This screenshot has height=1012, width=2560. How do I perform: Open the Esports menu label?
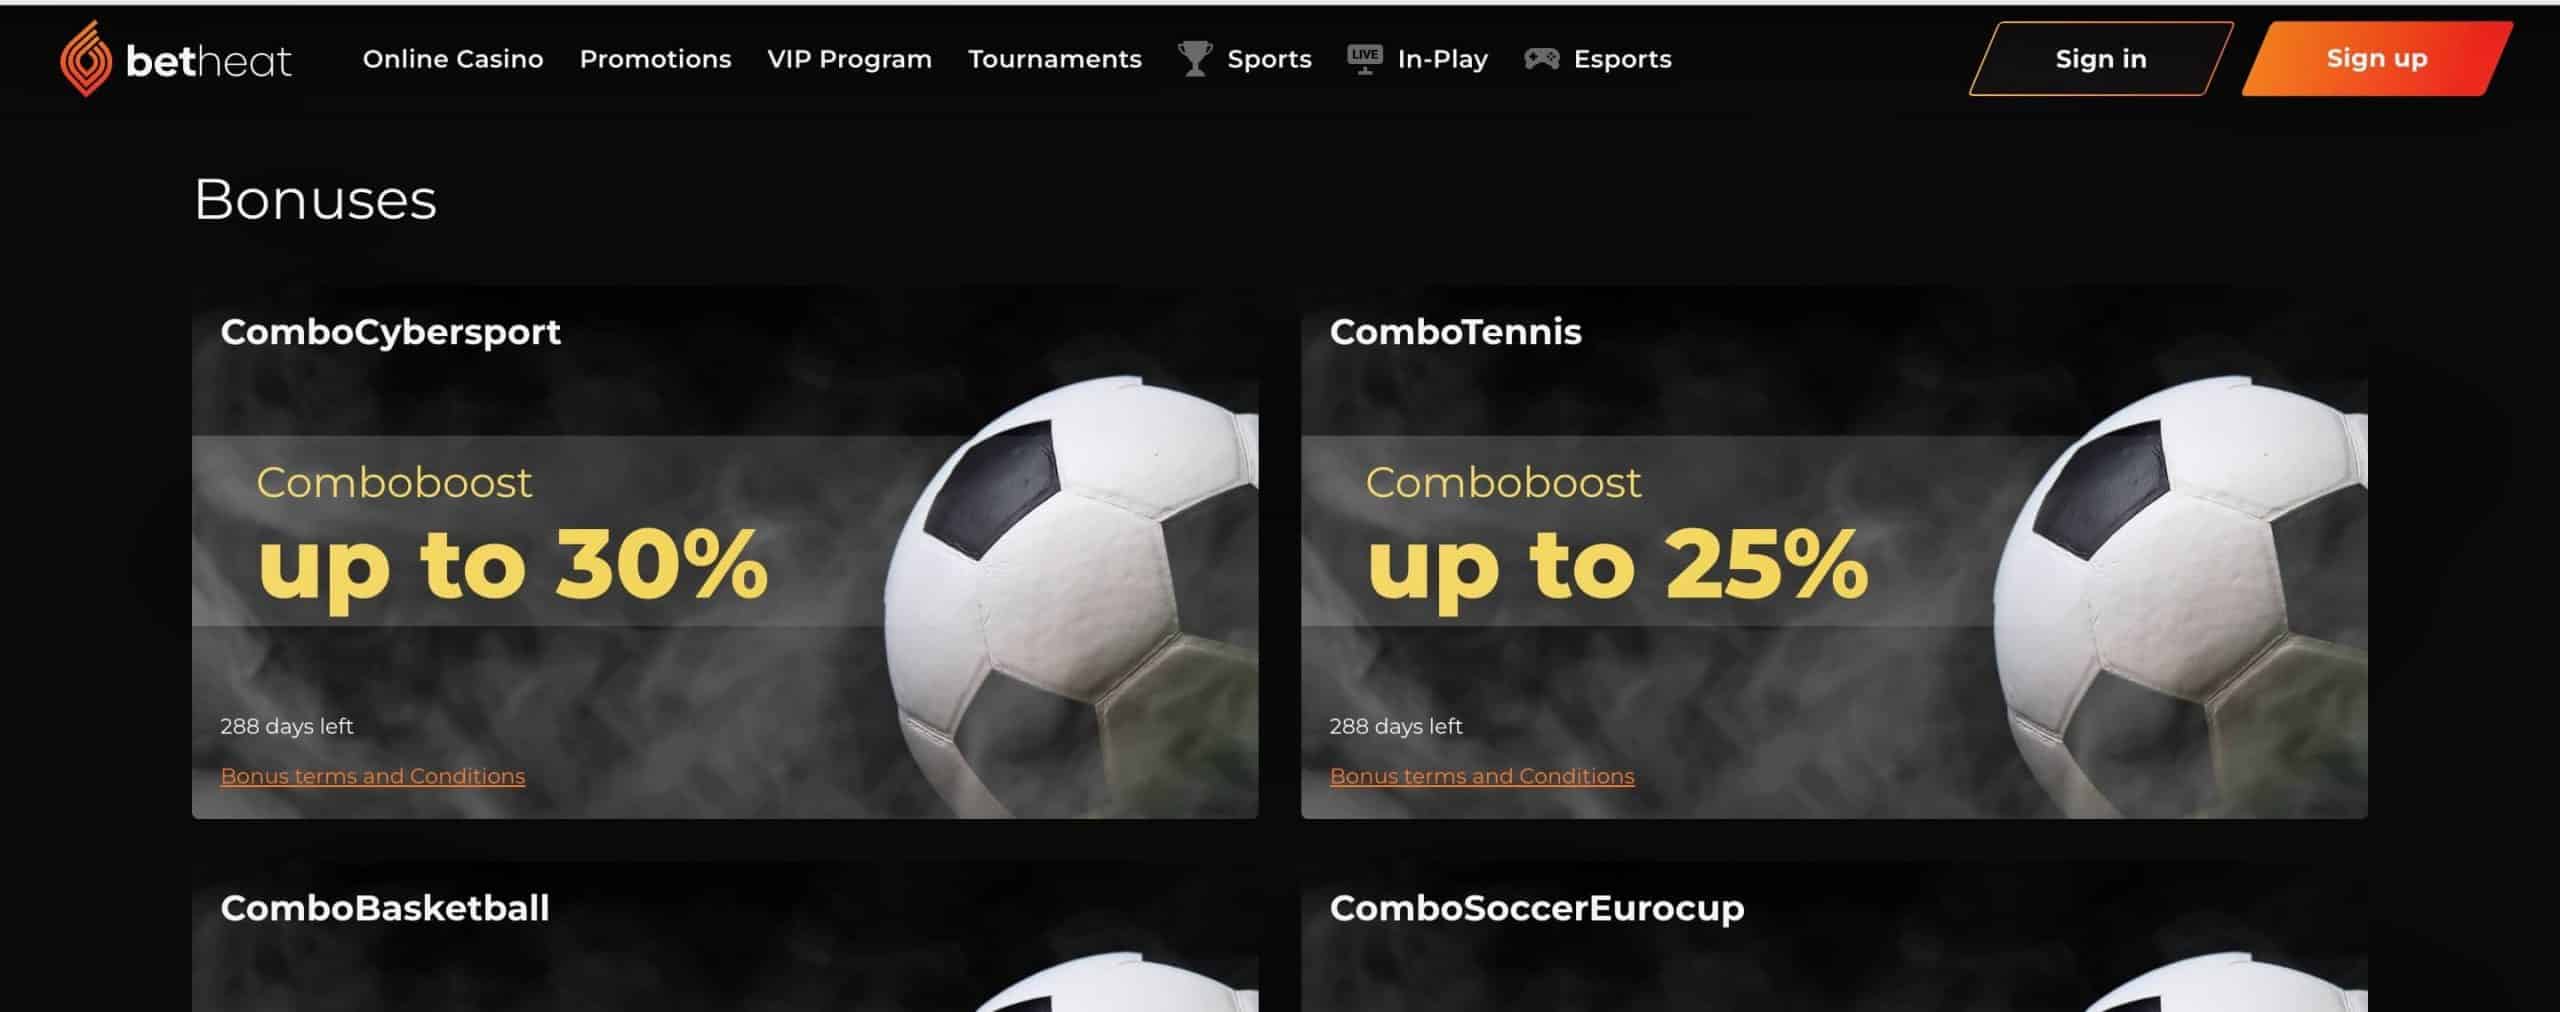(x=1622, y=59)
